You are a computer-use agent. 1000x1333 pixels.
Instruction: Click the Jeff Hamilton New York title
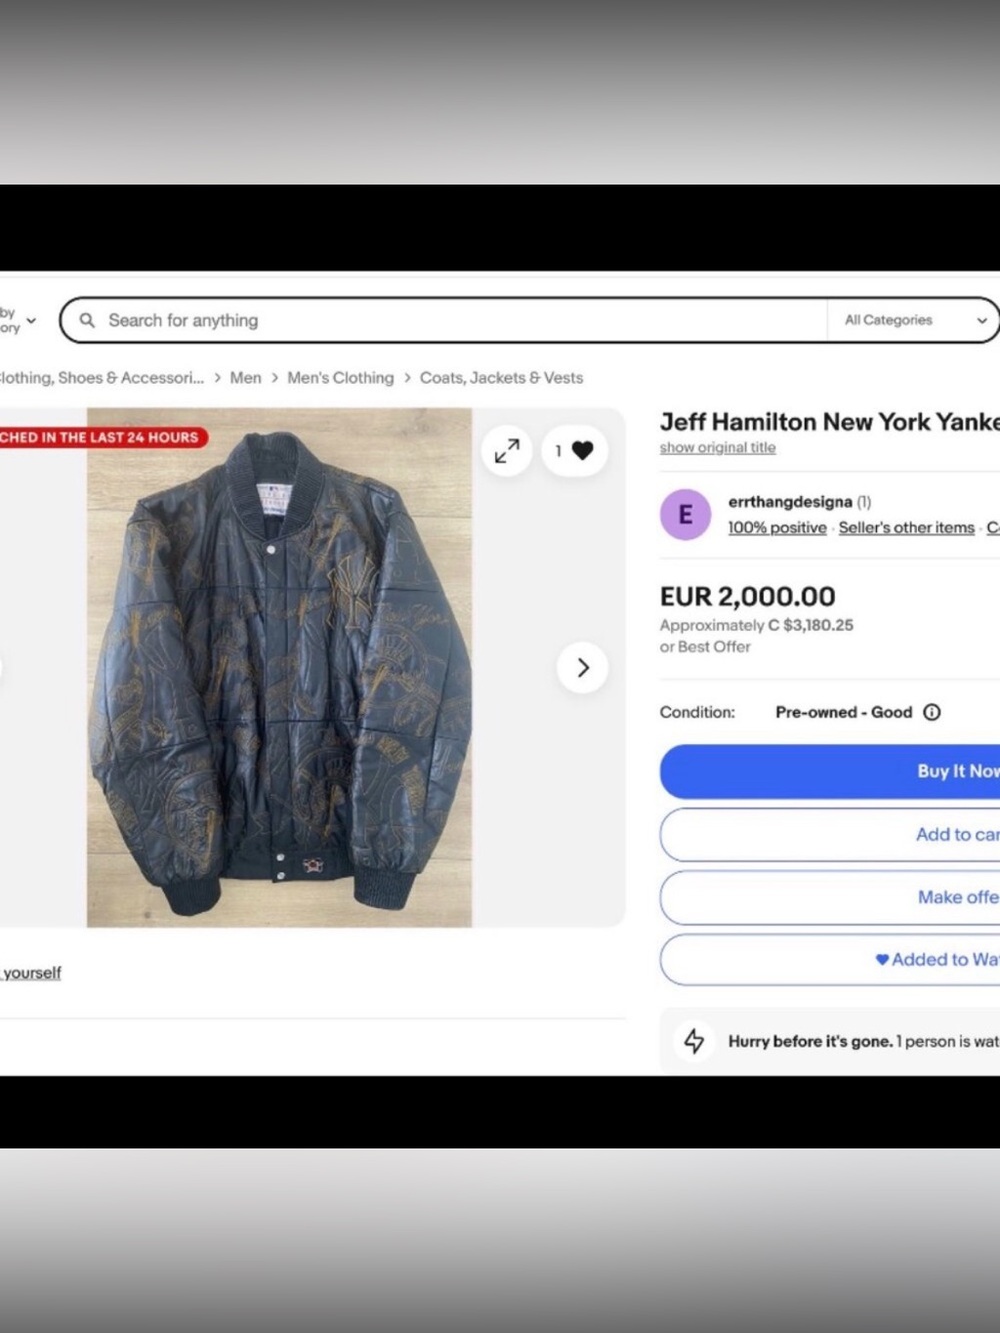click(x=829, y=422)
